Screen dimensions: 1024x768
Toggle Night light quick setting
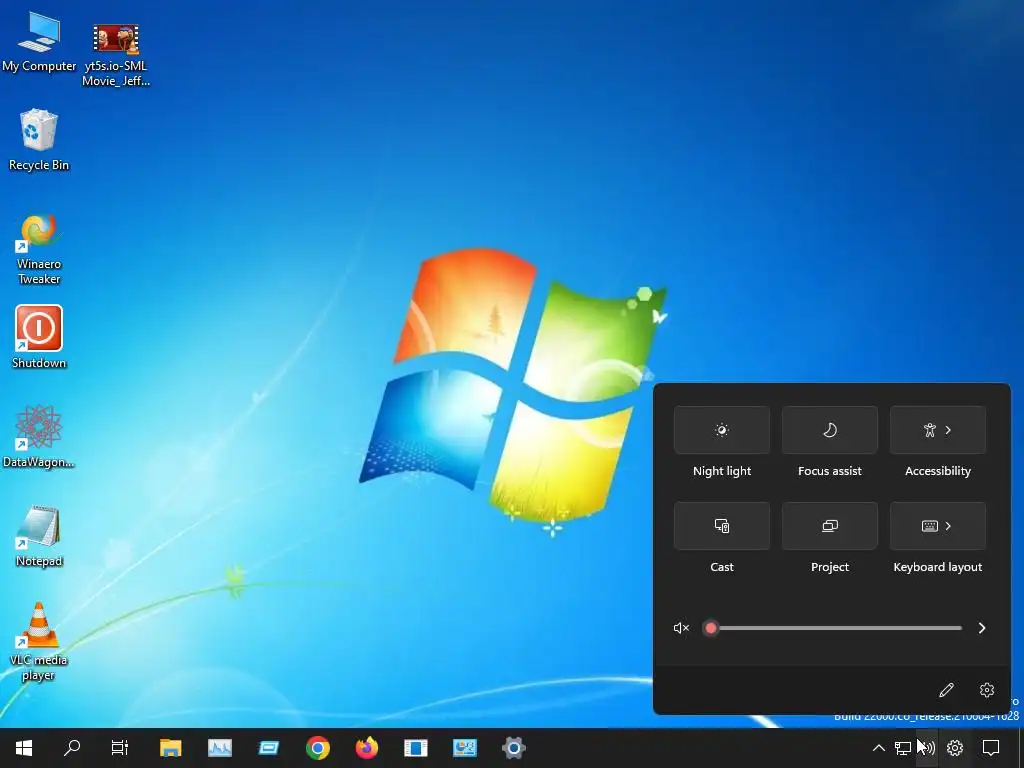[722, 430]
